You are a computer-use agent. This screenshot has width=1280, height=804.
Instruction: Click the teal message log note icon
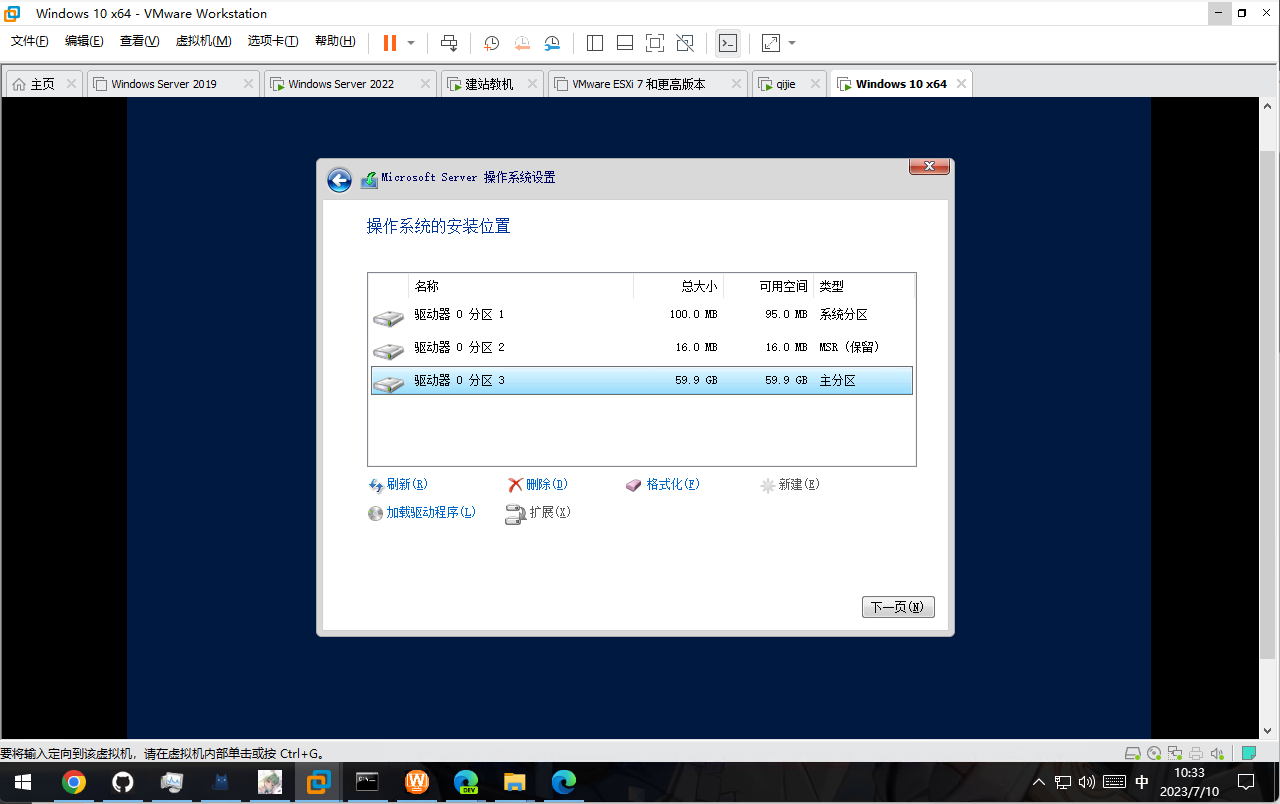point(1249,754)
